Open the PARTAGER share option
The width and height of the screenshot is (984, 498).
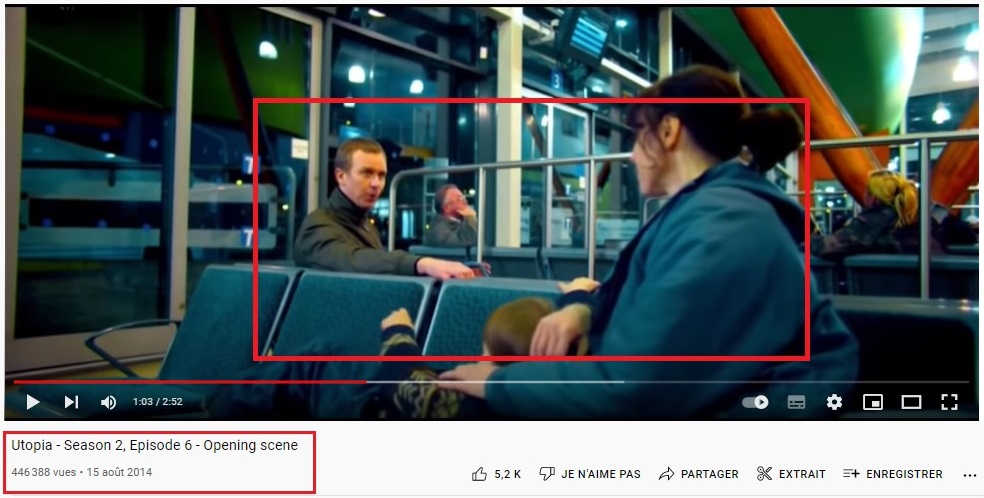[x=698, y=474]
